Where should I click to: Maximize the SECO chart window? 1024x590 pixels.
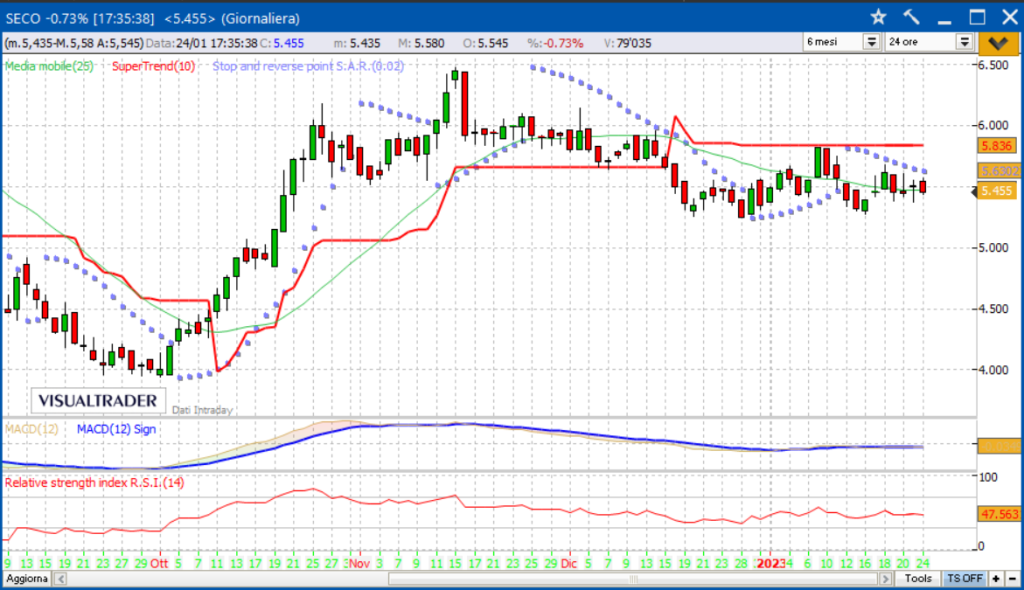977,17
